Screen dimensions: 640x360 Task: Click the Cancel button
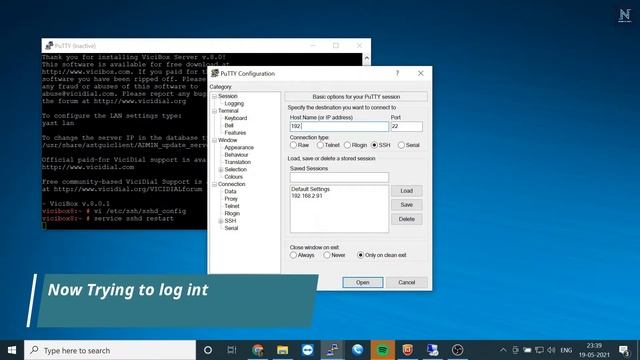pos(407,282)
